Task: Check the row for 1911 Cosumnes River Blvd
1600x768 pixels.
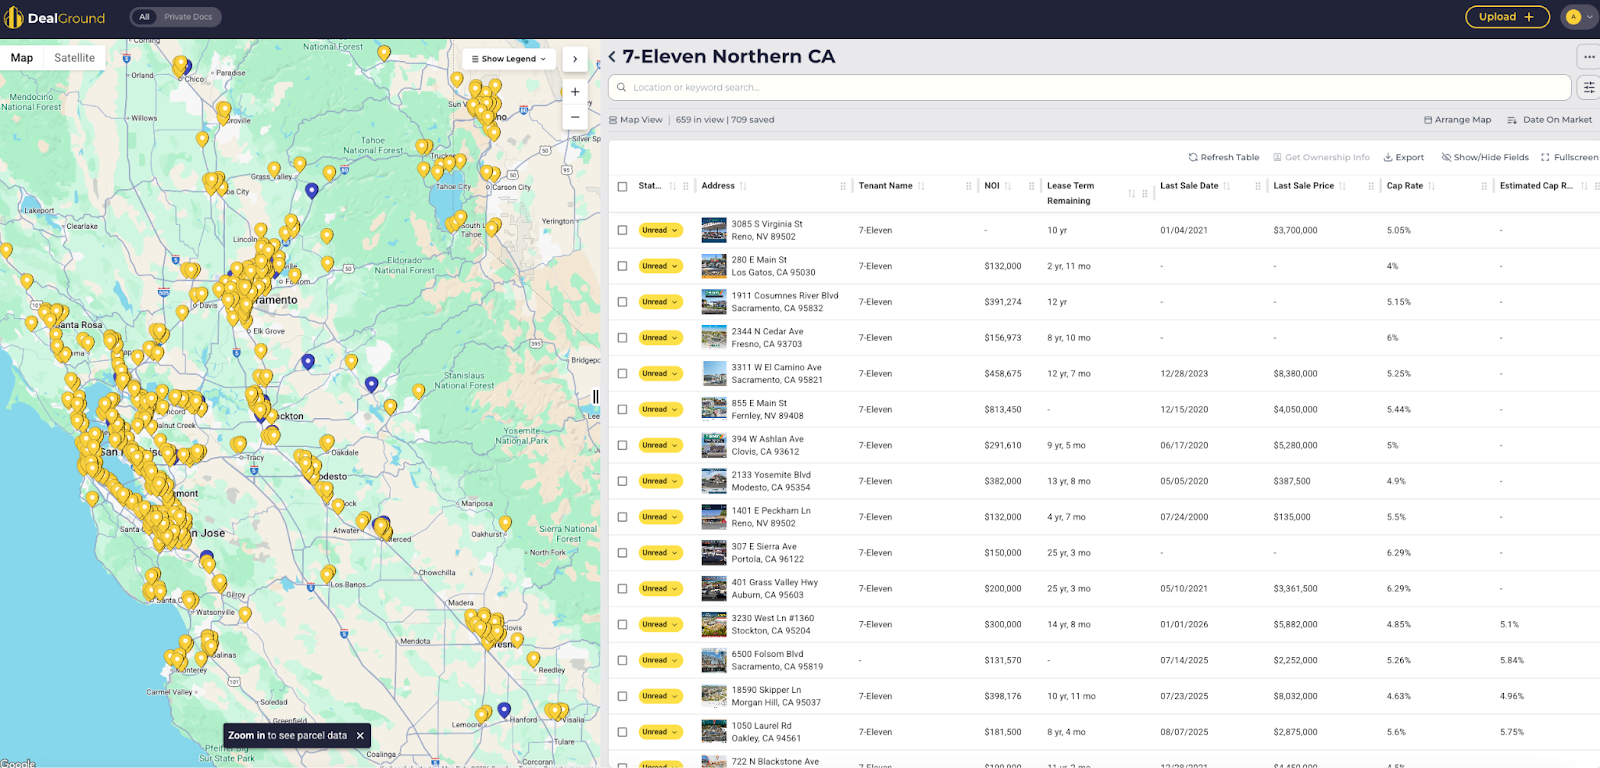Action: click(x=622, y=302)
